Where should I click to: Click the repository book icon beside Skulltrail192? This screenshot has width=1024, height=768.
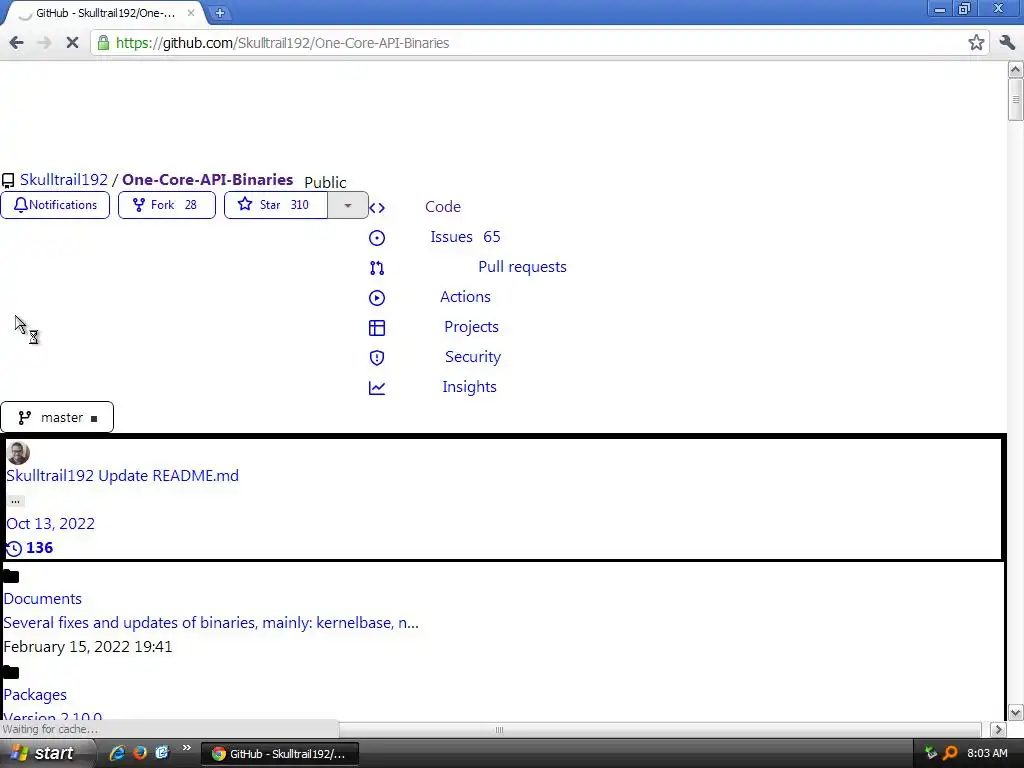coord(8,180)
